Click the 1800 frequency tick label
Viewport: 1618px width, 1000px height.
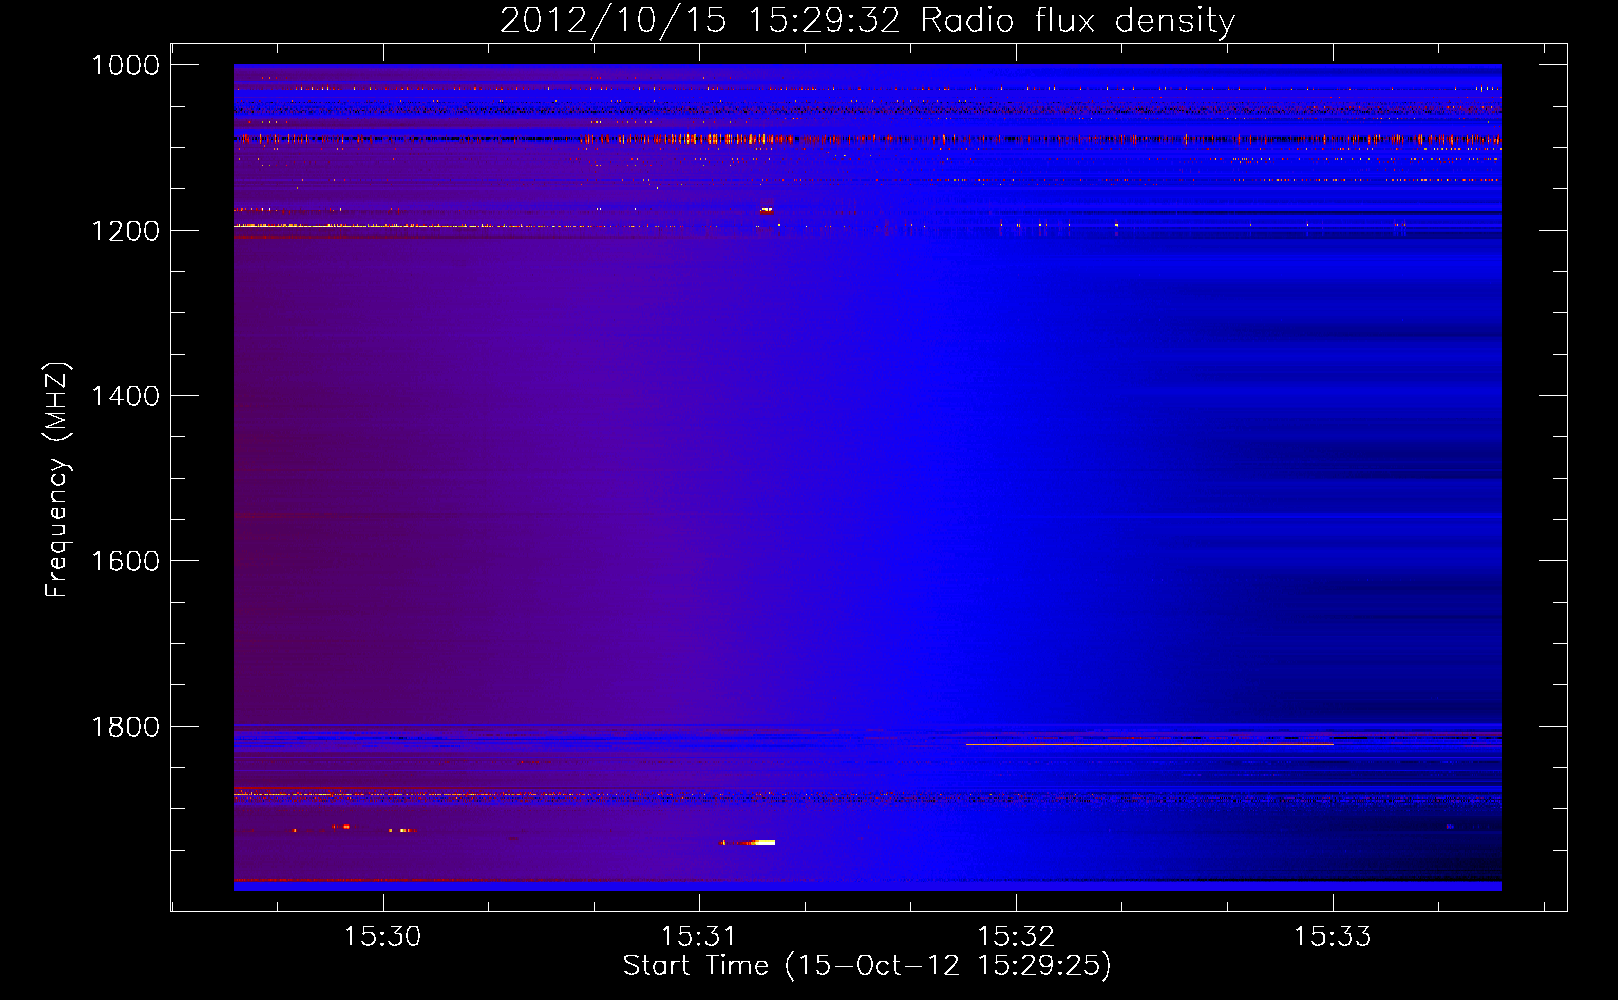[125, 727]
